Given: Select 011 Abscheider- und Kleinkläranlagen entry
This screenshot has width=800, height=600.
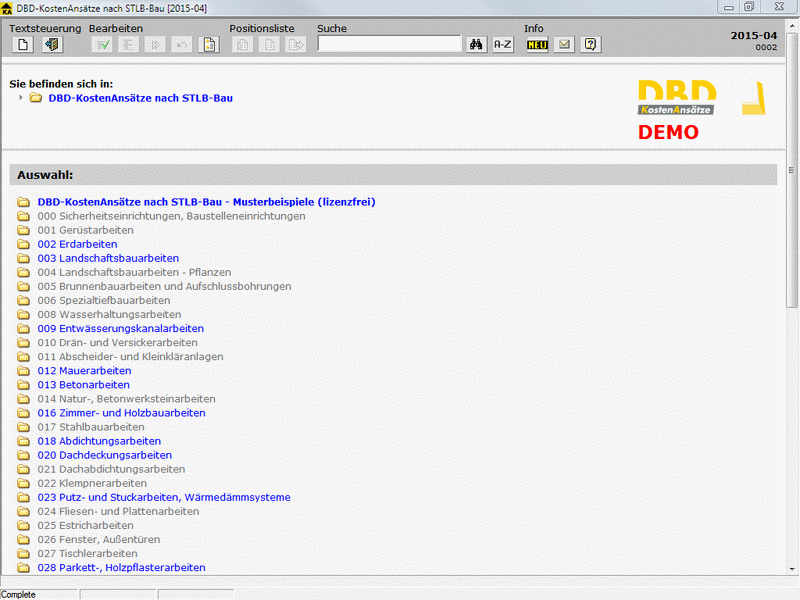Looking at the screenshot, I should (x=130, y=357).
